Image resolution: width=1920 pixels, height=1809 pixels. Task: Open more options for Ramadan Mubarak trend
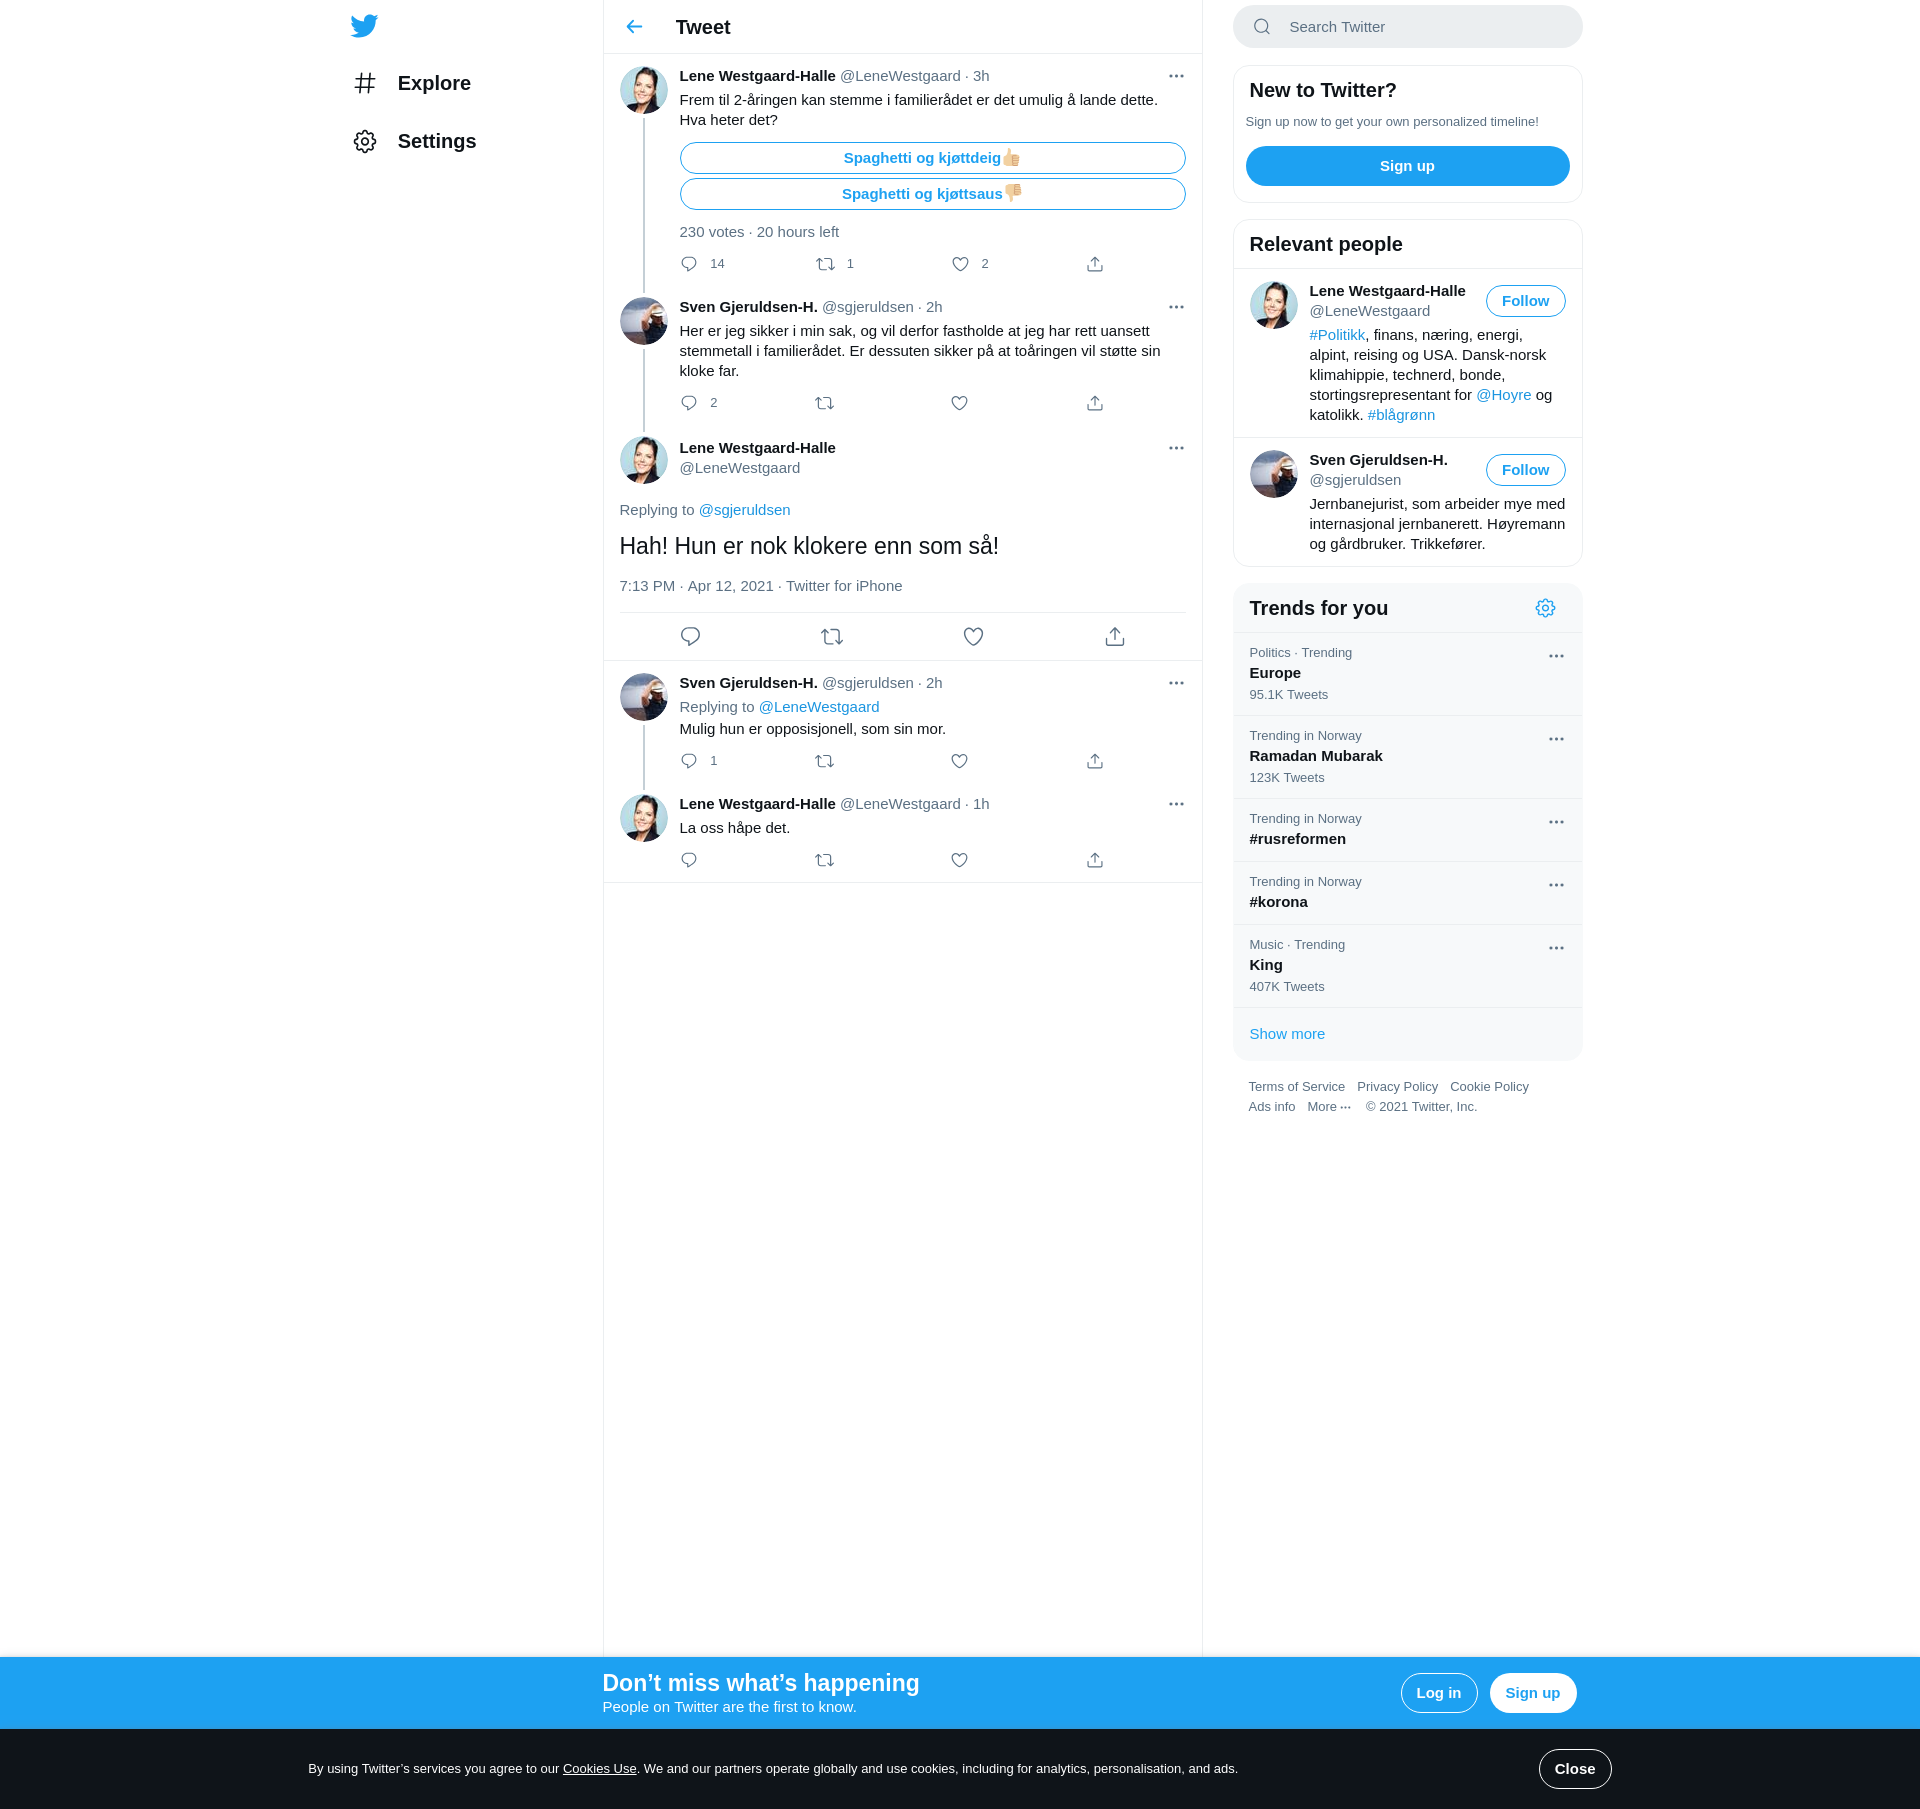[x=1556, y=739]
